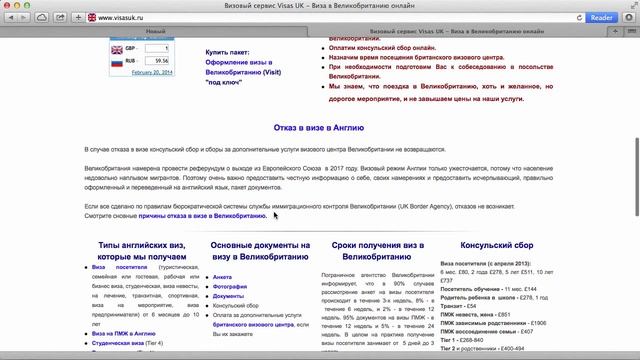
Task: Open the Анкета link
Action: tap(222, 277)
